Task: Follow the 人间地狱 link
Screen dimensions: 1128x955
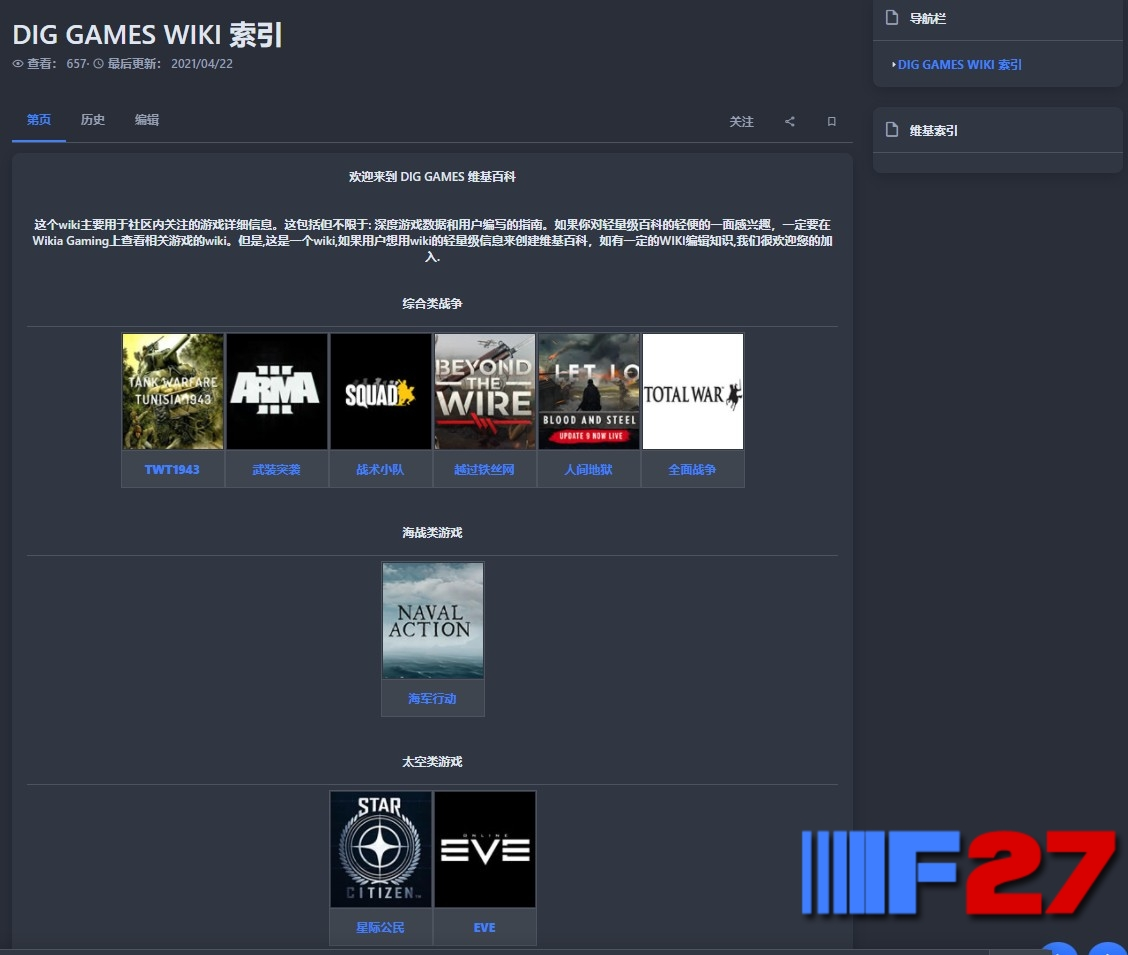Action: point(588,470)
